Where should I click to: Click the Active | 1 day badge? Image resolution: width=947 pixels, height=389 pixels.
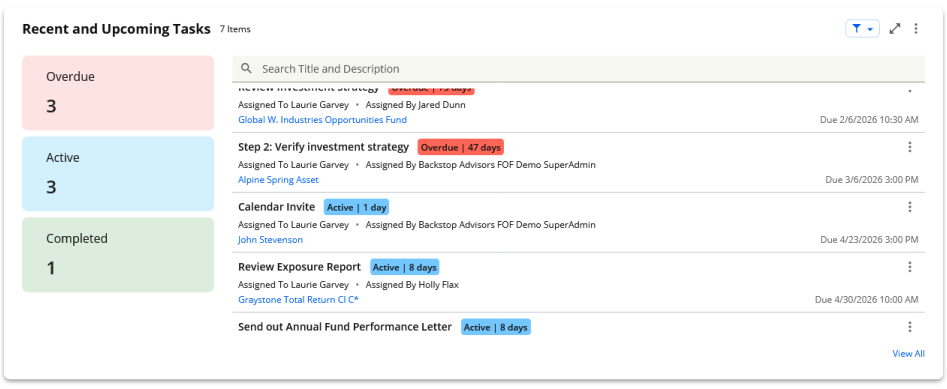[356, 207]
